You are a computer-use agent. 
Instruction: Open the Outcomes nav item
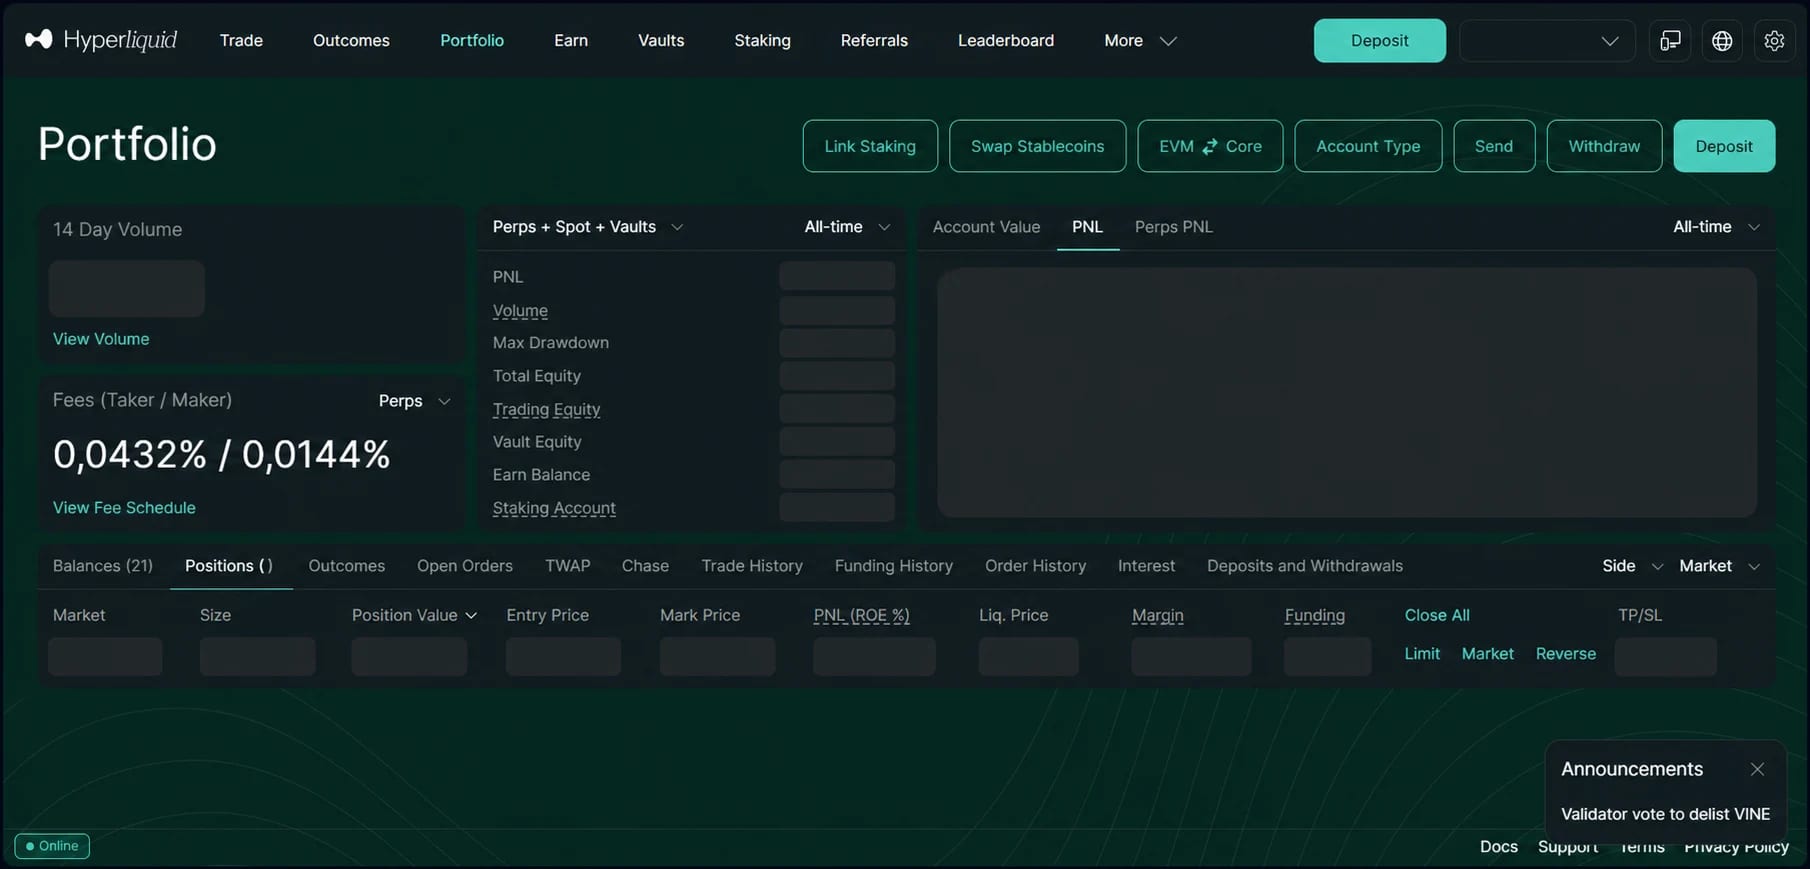coord(351,40)
